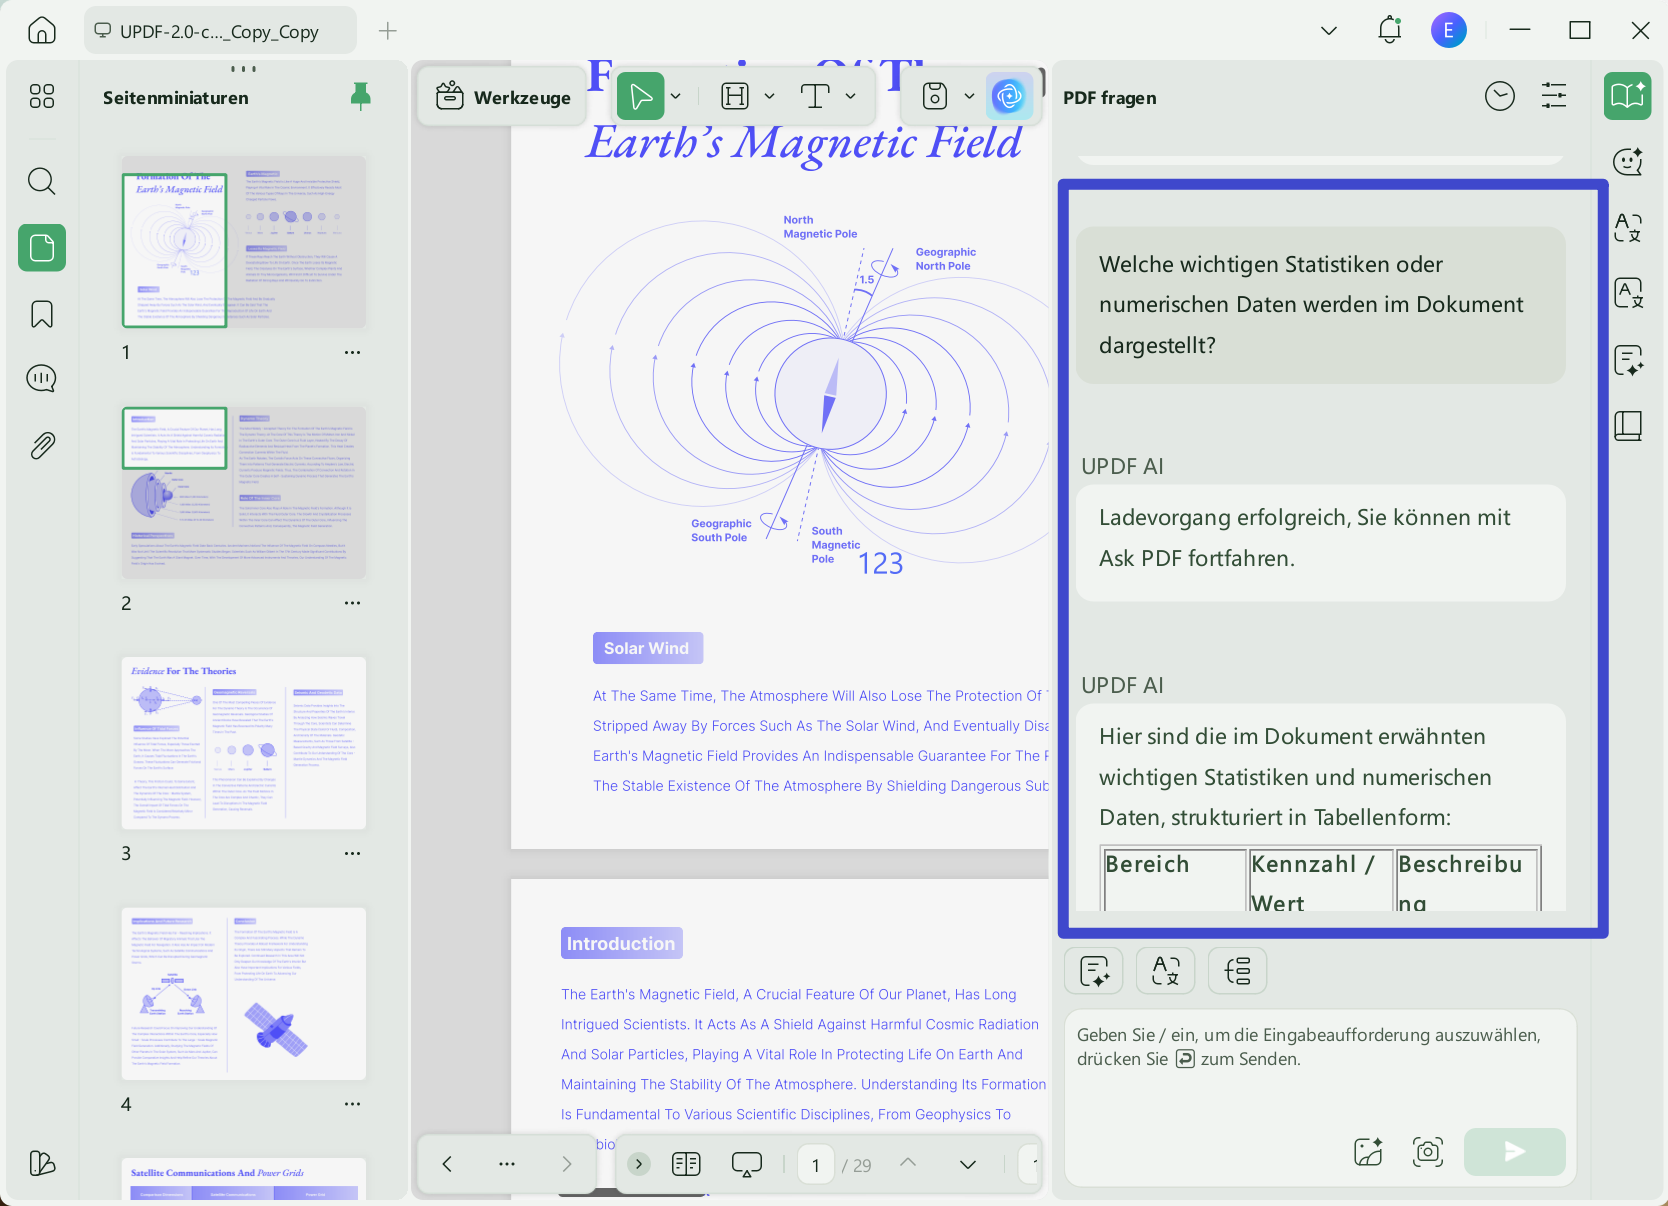Screen dimensions: 1668x1206
Task: Click the mind map quick-prompt button
Action: 1238,970
